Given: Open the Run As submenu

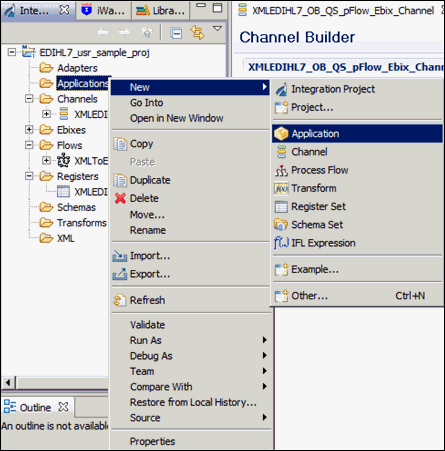Looking at the screenshot, I should pyautogui.click(x=190, y=340).
